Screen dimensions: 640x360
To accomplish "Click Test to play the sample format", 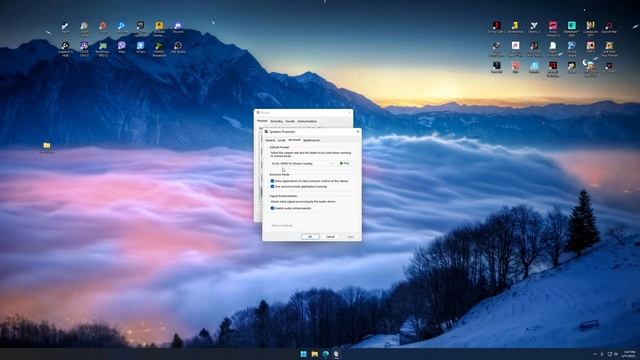I will [x=344, y=163].
